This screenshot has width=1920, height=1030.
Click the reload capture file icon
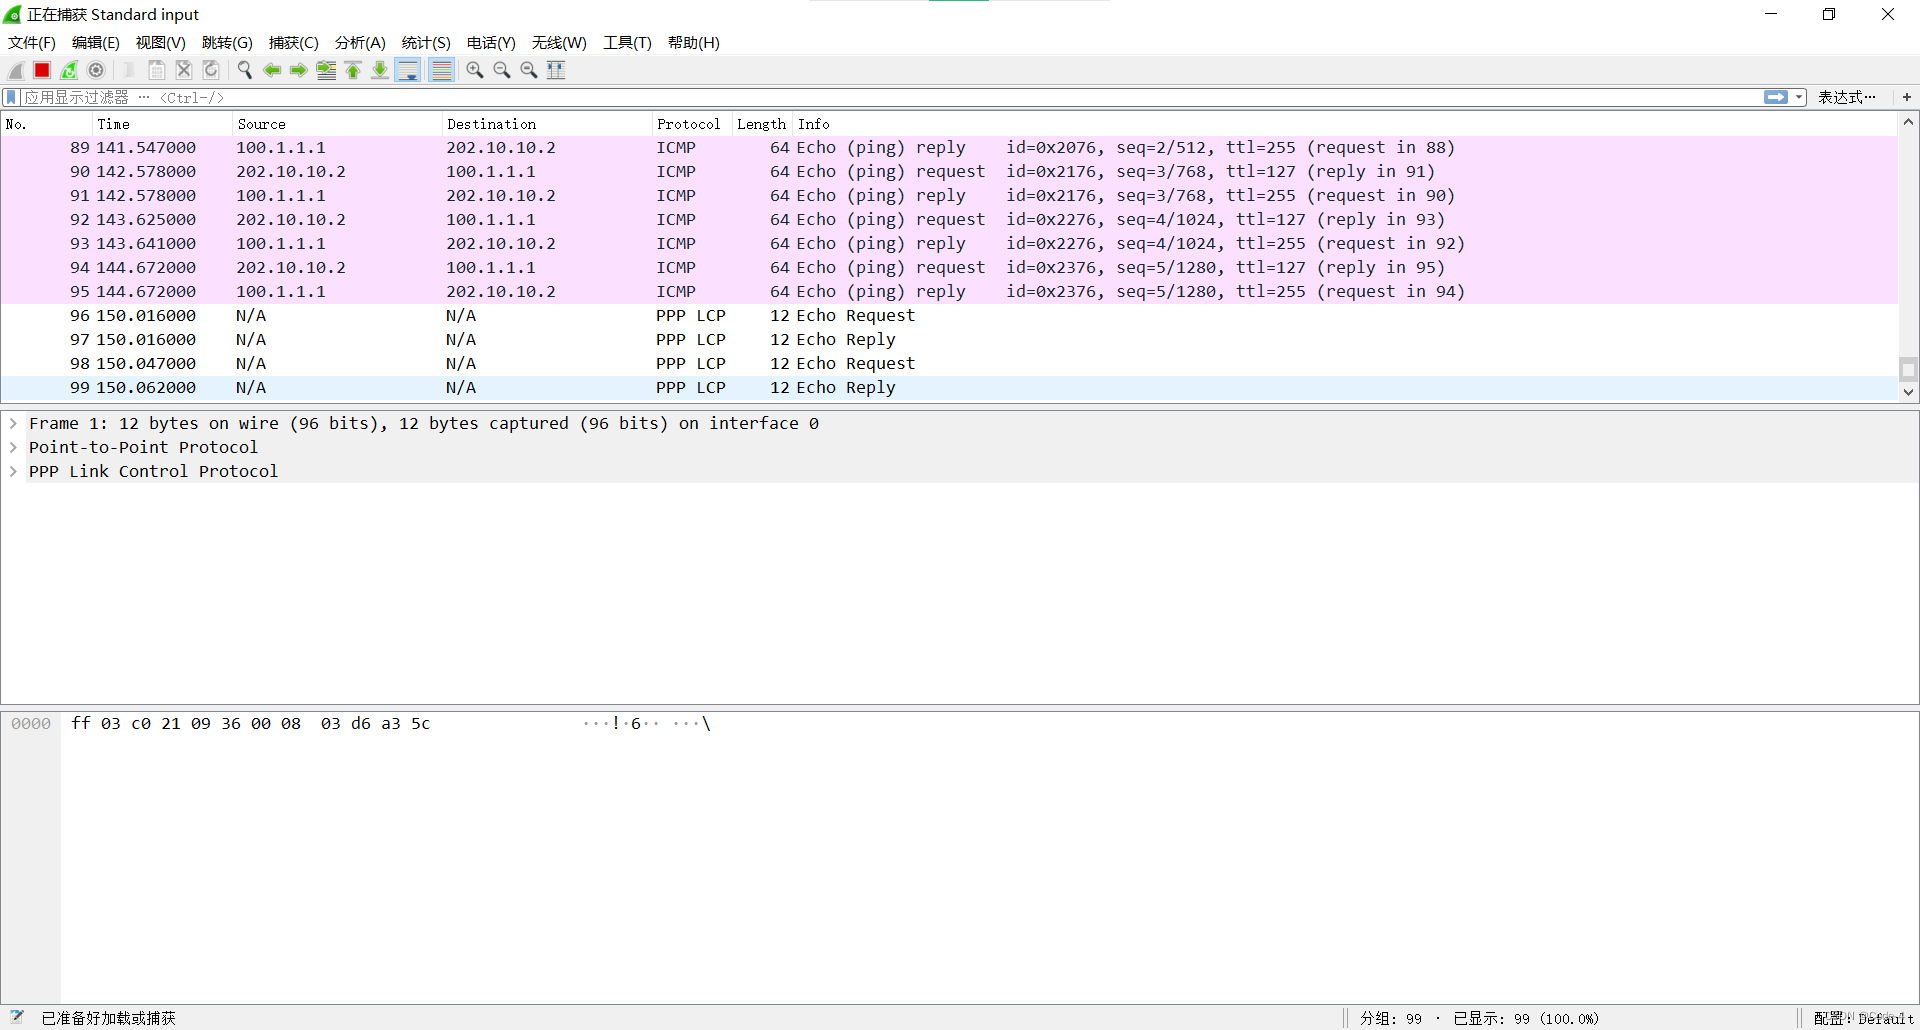coord(211,70)
